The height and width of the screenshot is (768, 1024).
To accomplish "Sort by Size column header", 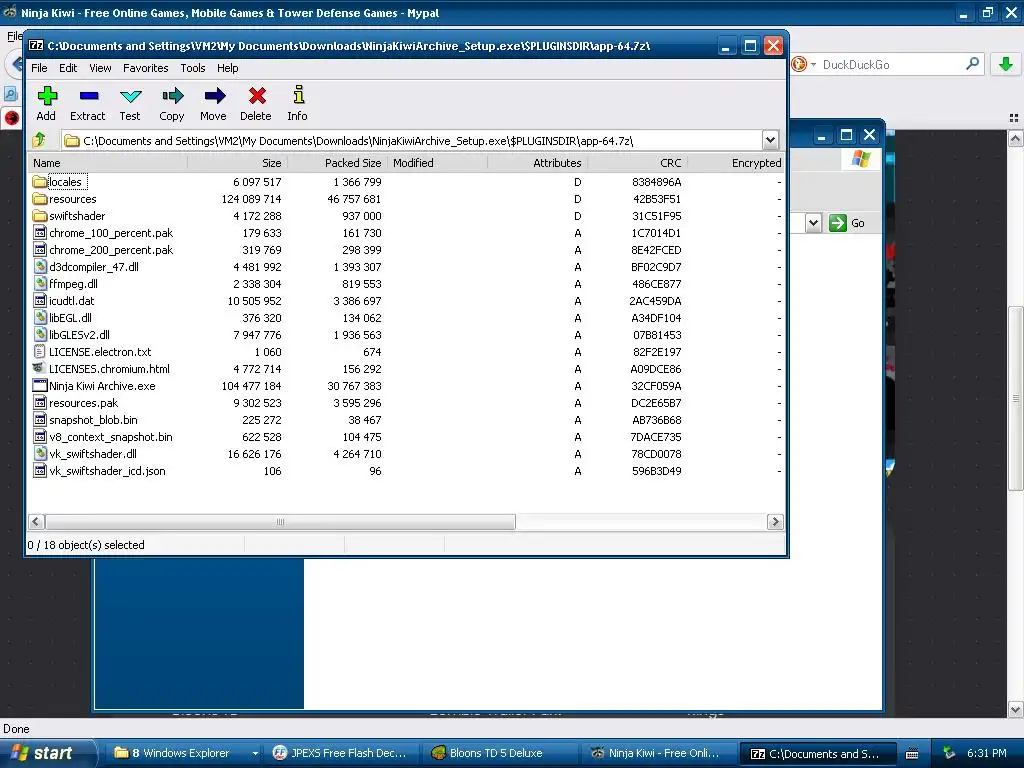I will click(x=238, y=163).
